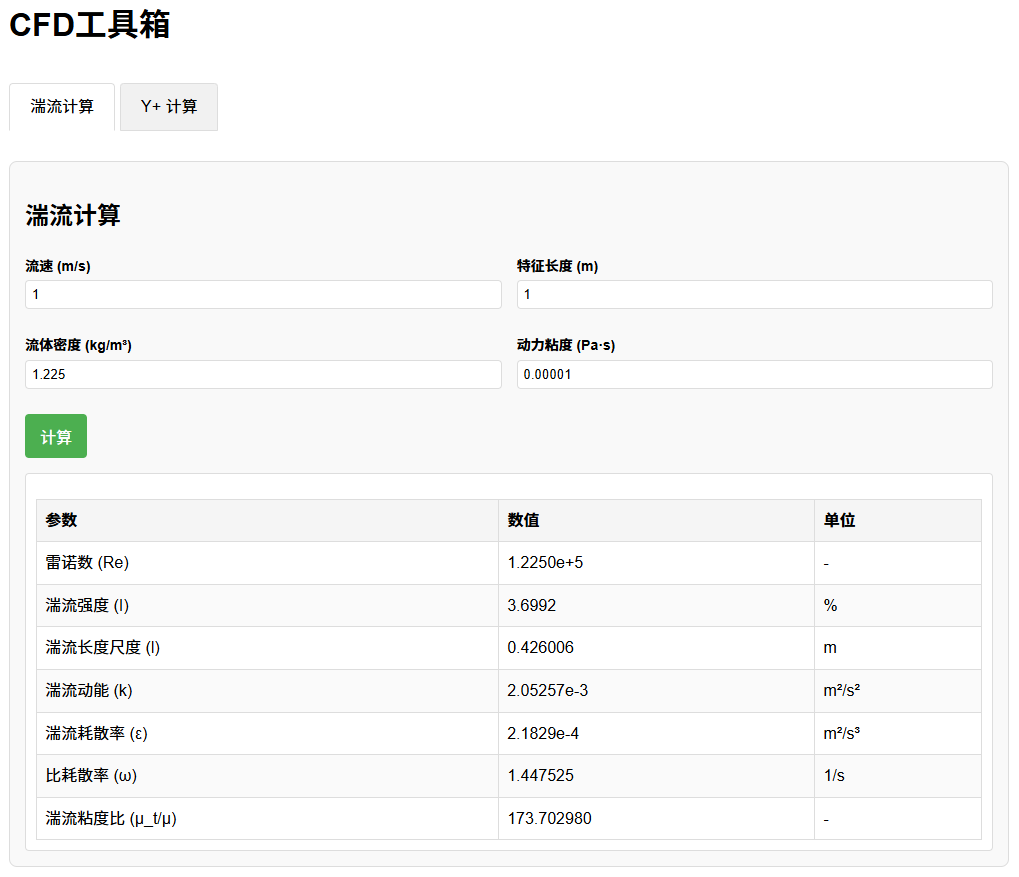This screenshot has width=1019, height=877.
Task: Focus the 特征长度 (m) input box
Action: [x=754, y=295]
